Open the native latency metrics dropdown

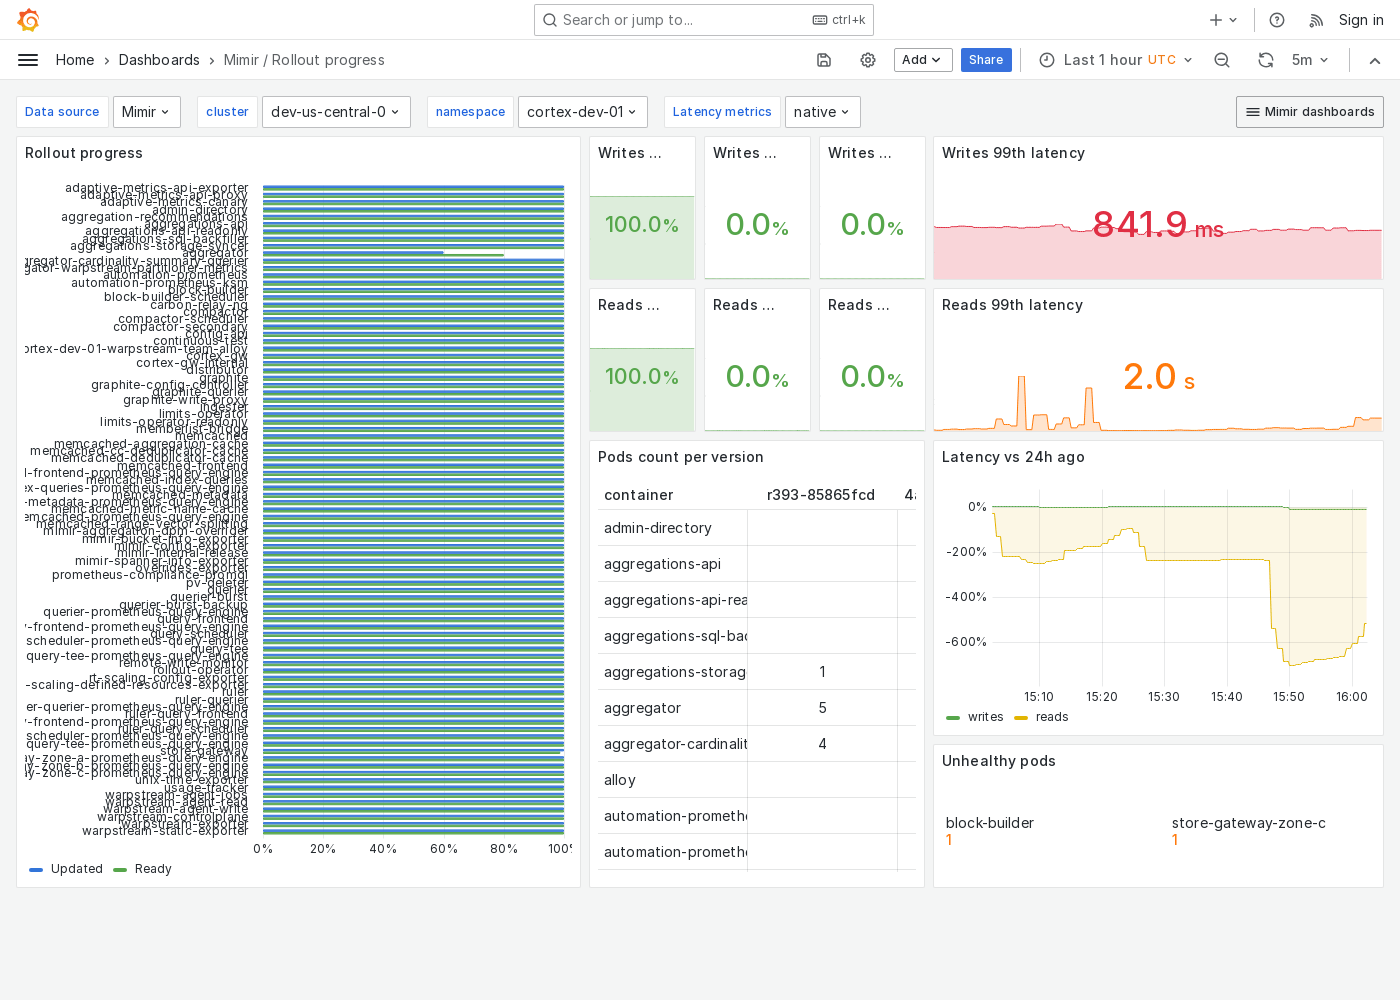click(x=822, y=112)
